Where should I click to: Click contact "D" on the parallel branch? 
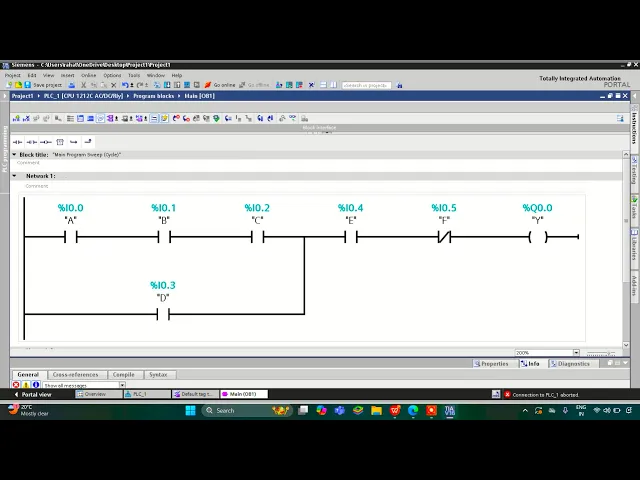[163, 314]
